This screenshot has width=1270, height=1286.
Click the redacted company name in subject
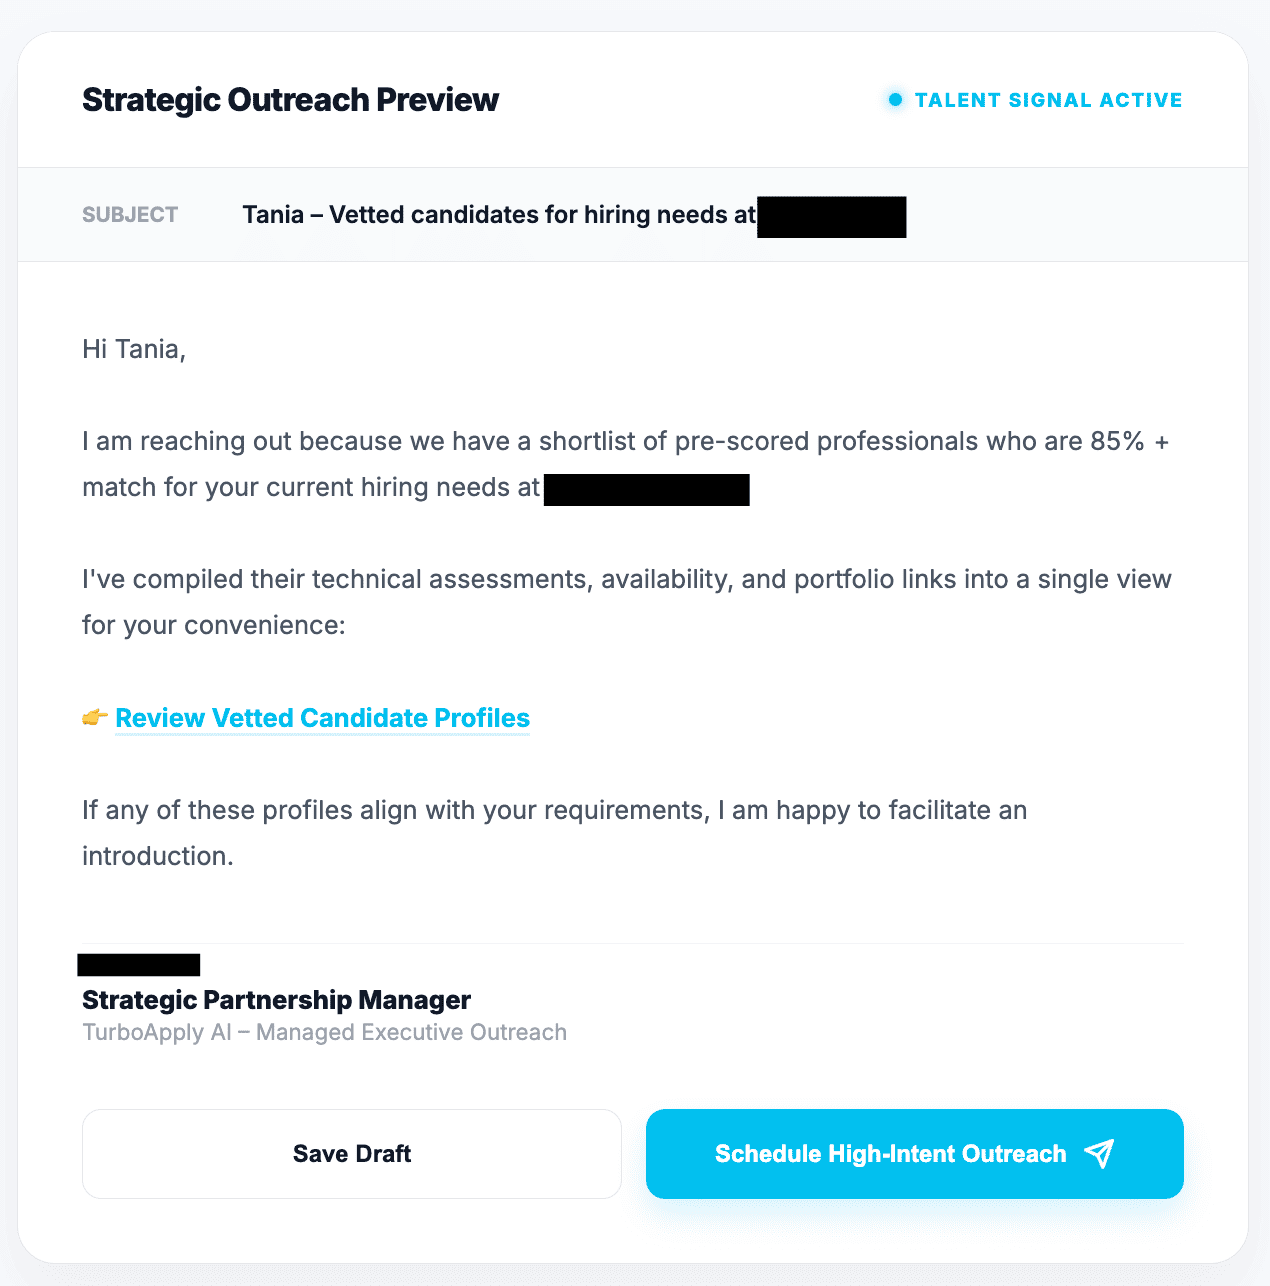(x=831, y=217)
